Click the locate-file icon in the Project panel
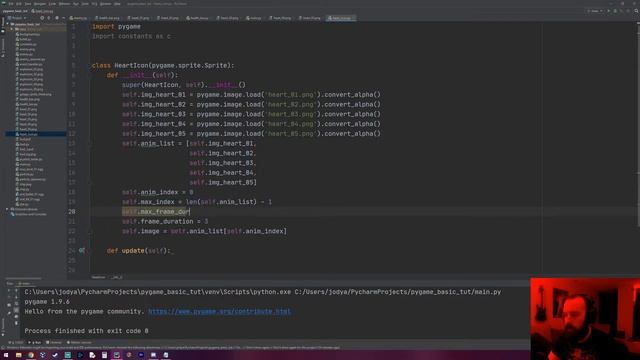640x360 pixels. click(41, 18)
